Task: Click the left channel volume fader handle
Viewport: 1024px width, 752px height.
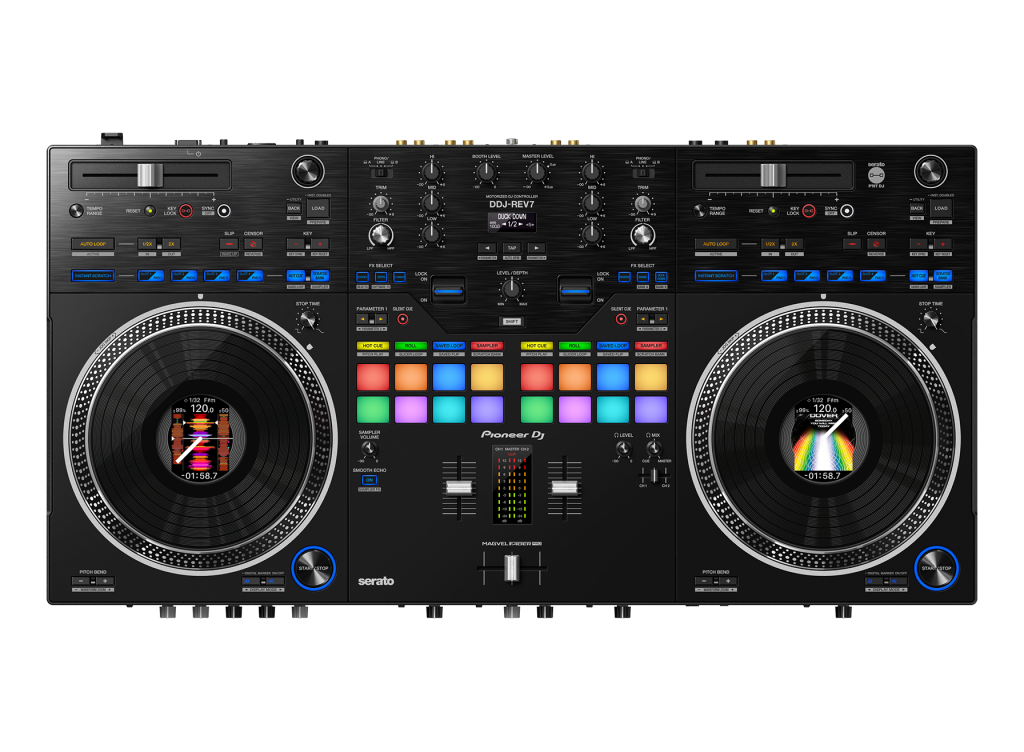Action: (x=458, y=488)
